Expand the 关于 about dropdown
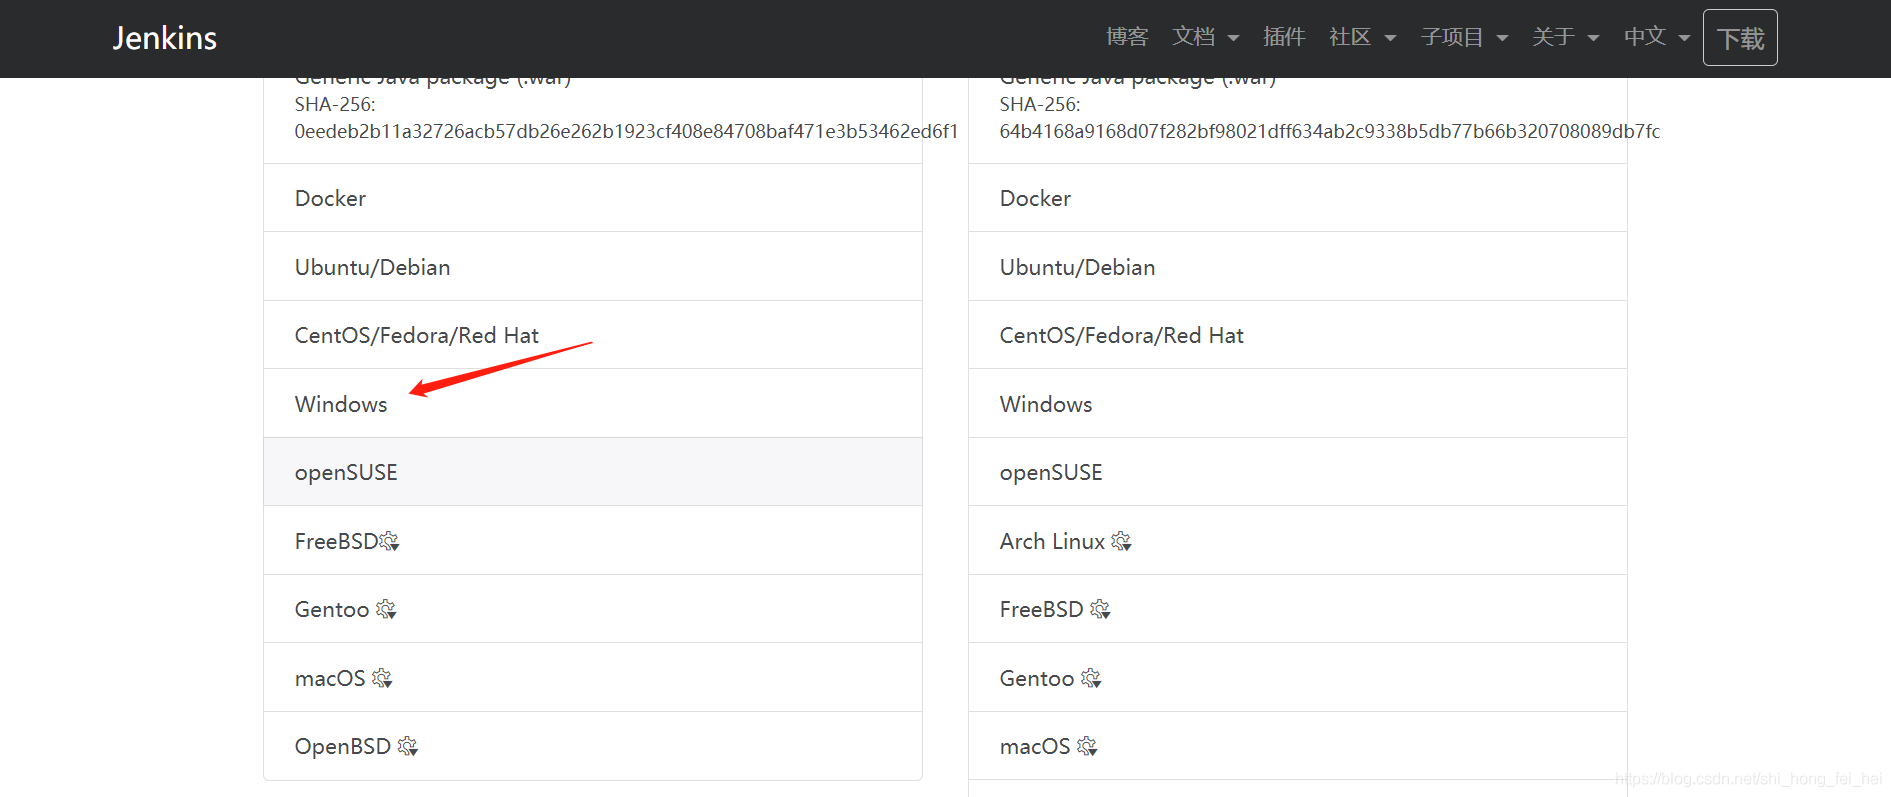 click(x=1565, y=37)
